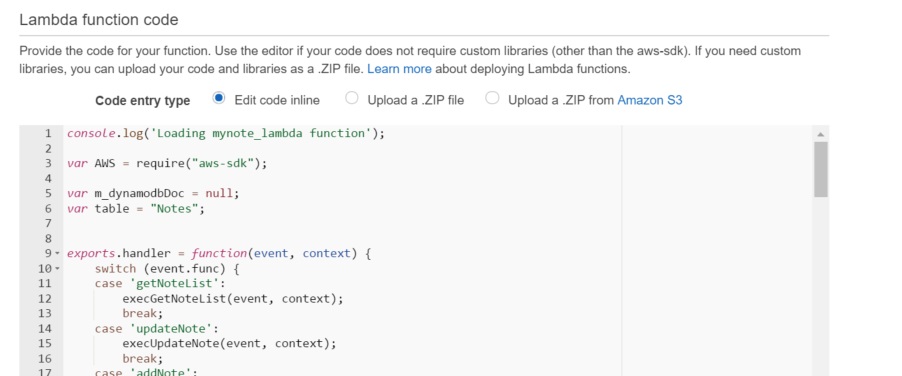Collapse the switch block fold arrow on line 10
Viewport: 902px width, 376px height.
(57, 268)
